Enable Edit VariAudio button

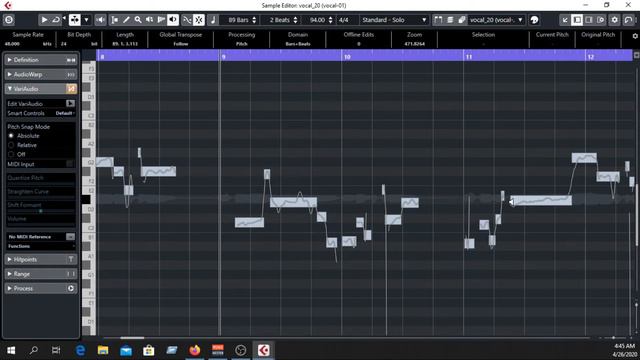pos(70,104)
